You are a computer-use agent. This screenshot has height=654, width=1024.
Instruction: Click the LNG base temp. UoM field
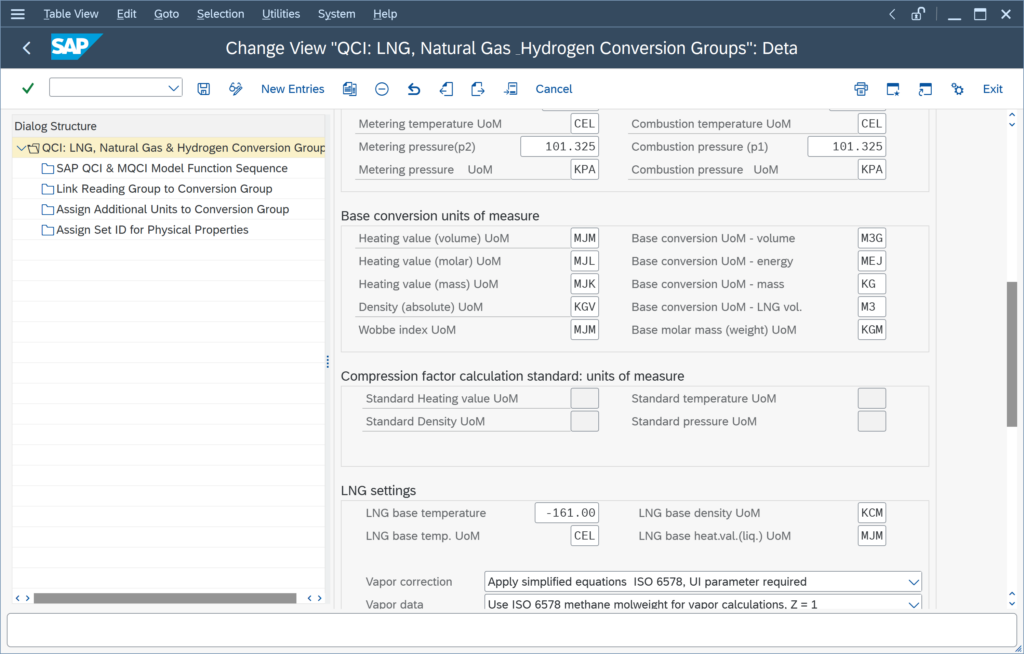point(584,536)
